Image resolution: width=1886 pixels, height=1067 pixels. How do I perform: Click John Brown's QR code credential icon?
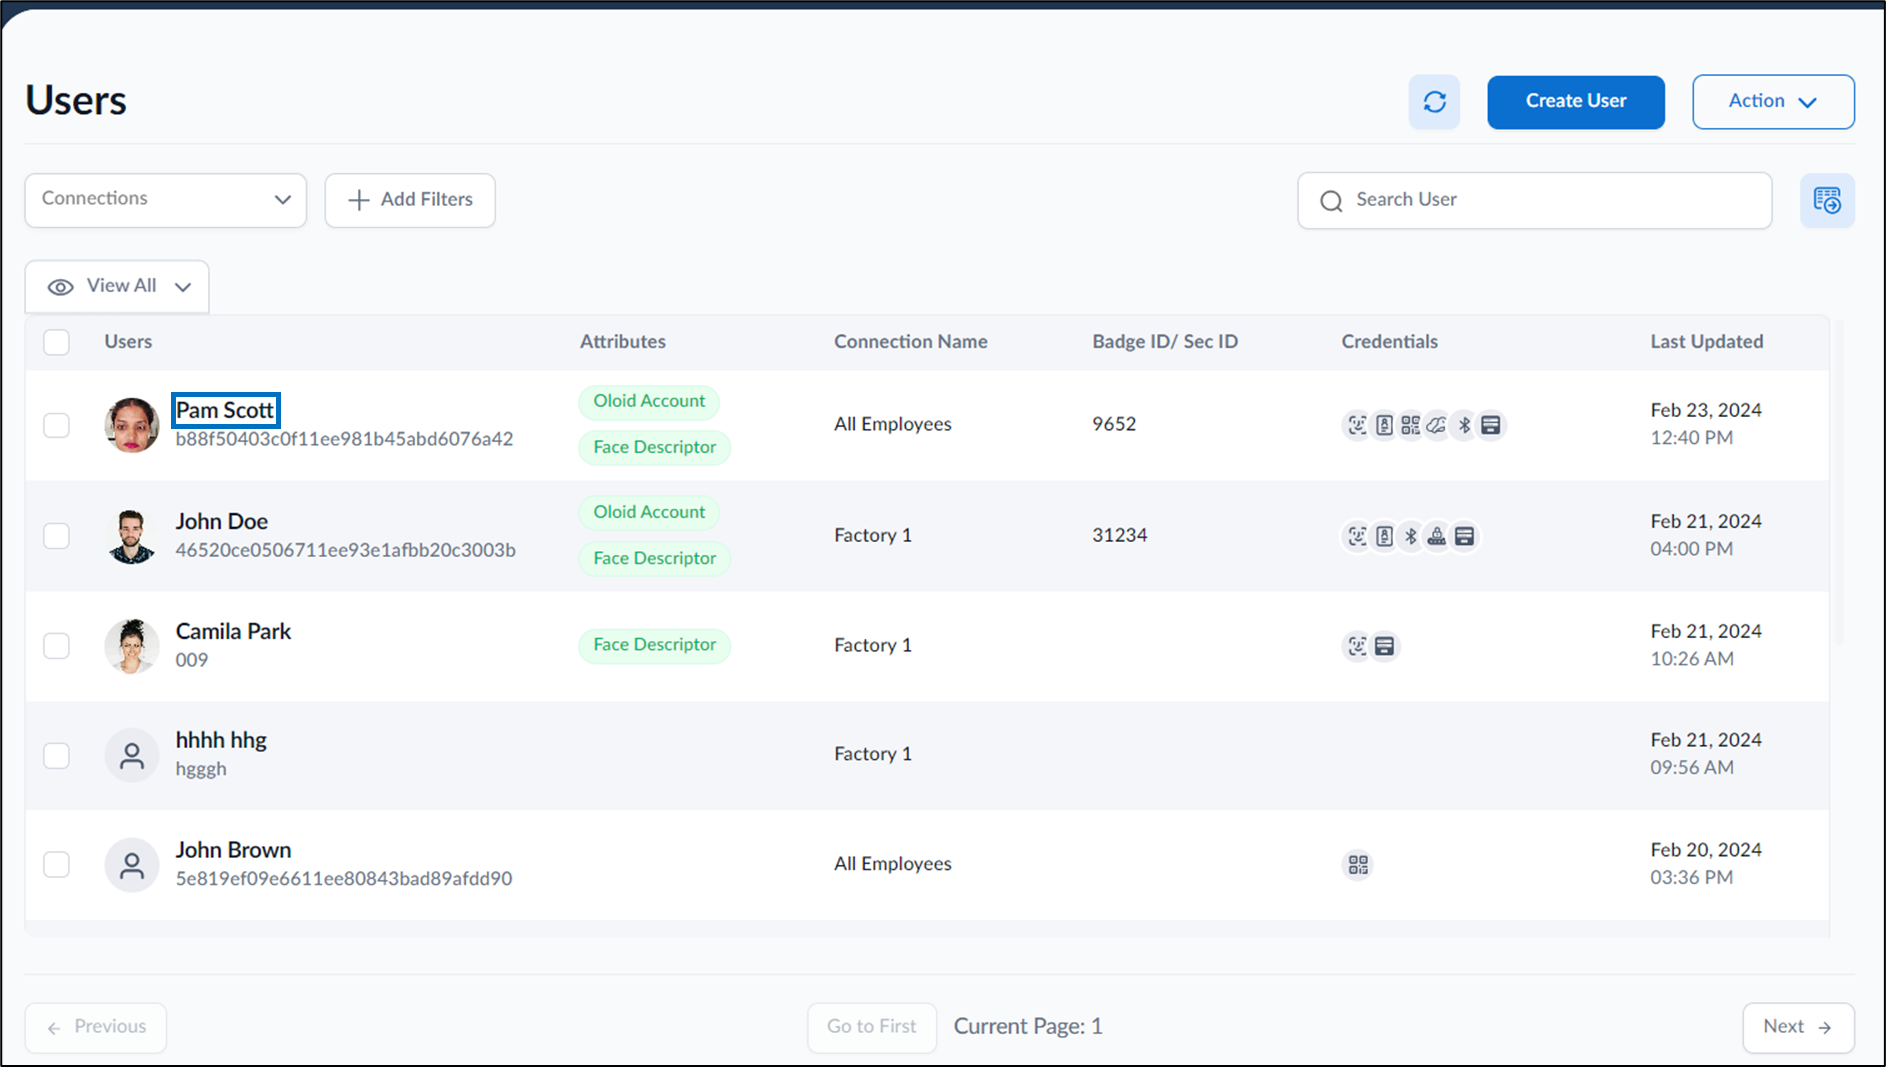tap(1357, 864)
